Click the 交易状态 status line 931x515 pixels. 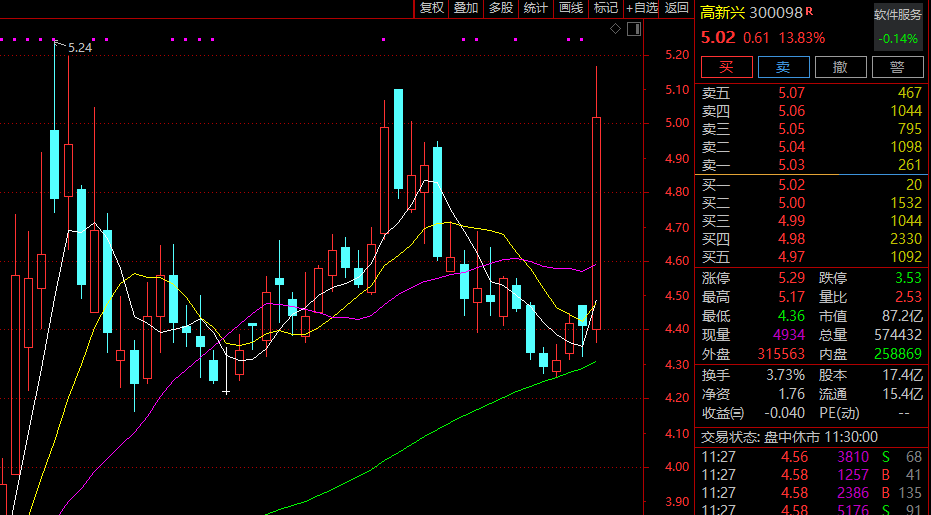790,438
